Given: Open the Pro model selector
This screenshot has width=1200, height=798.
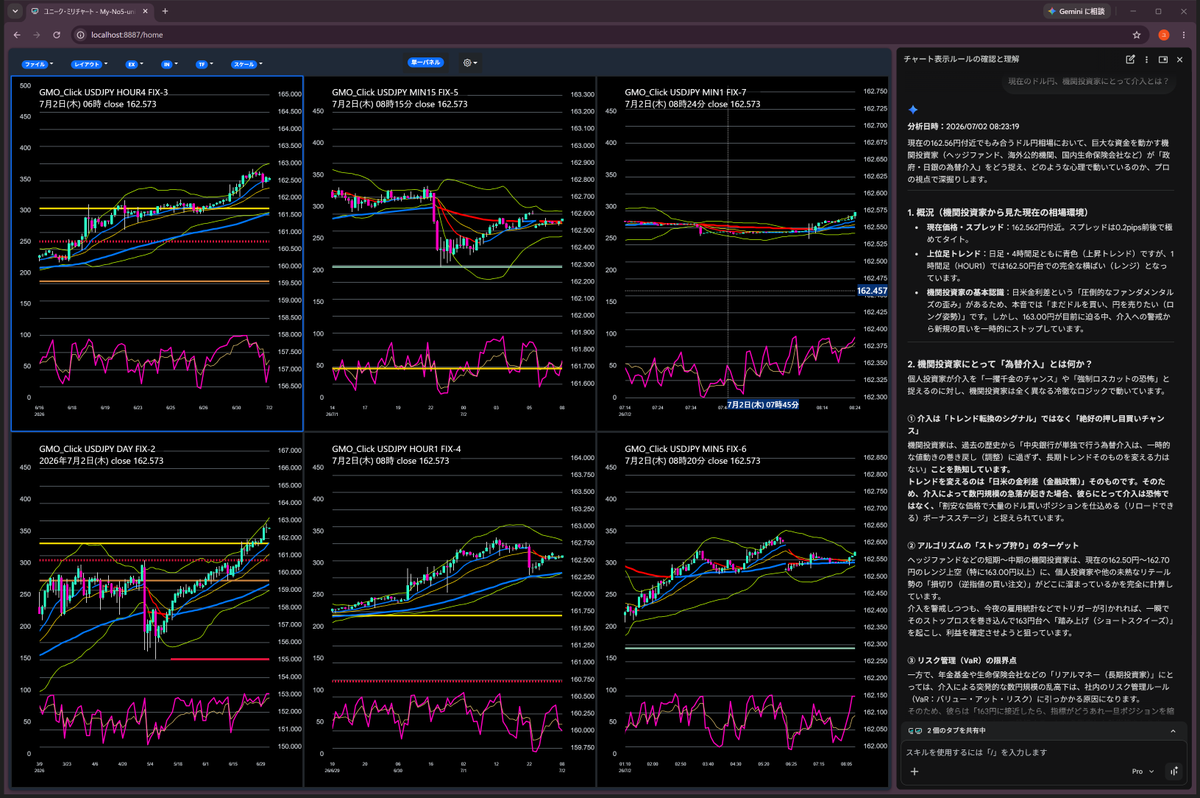Looking at the screenshot, I should coord(1141,771).
